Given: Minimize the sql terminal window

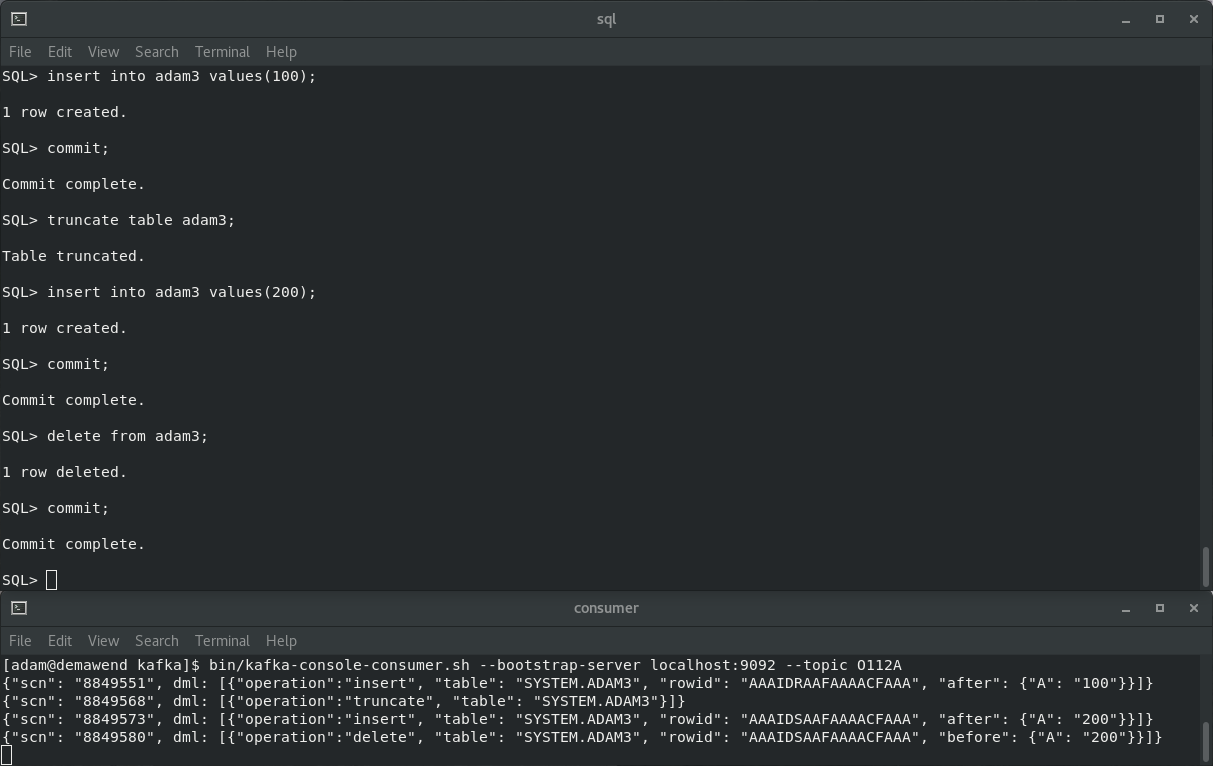Looking at the screenshot, I should (1125, 18).
